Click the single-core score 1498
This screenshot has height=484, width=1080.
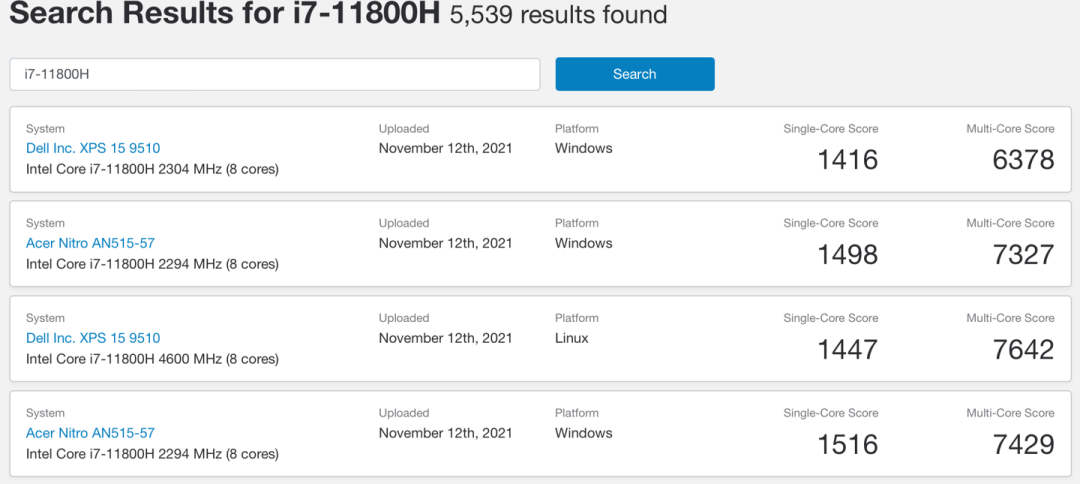coord(847,255)
